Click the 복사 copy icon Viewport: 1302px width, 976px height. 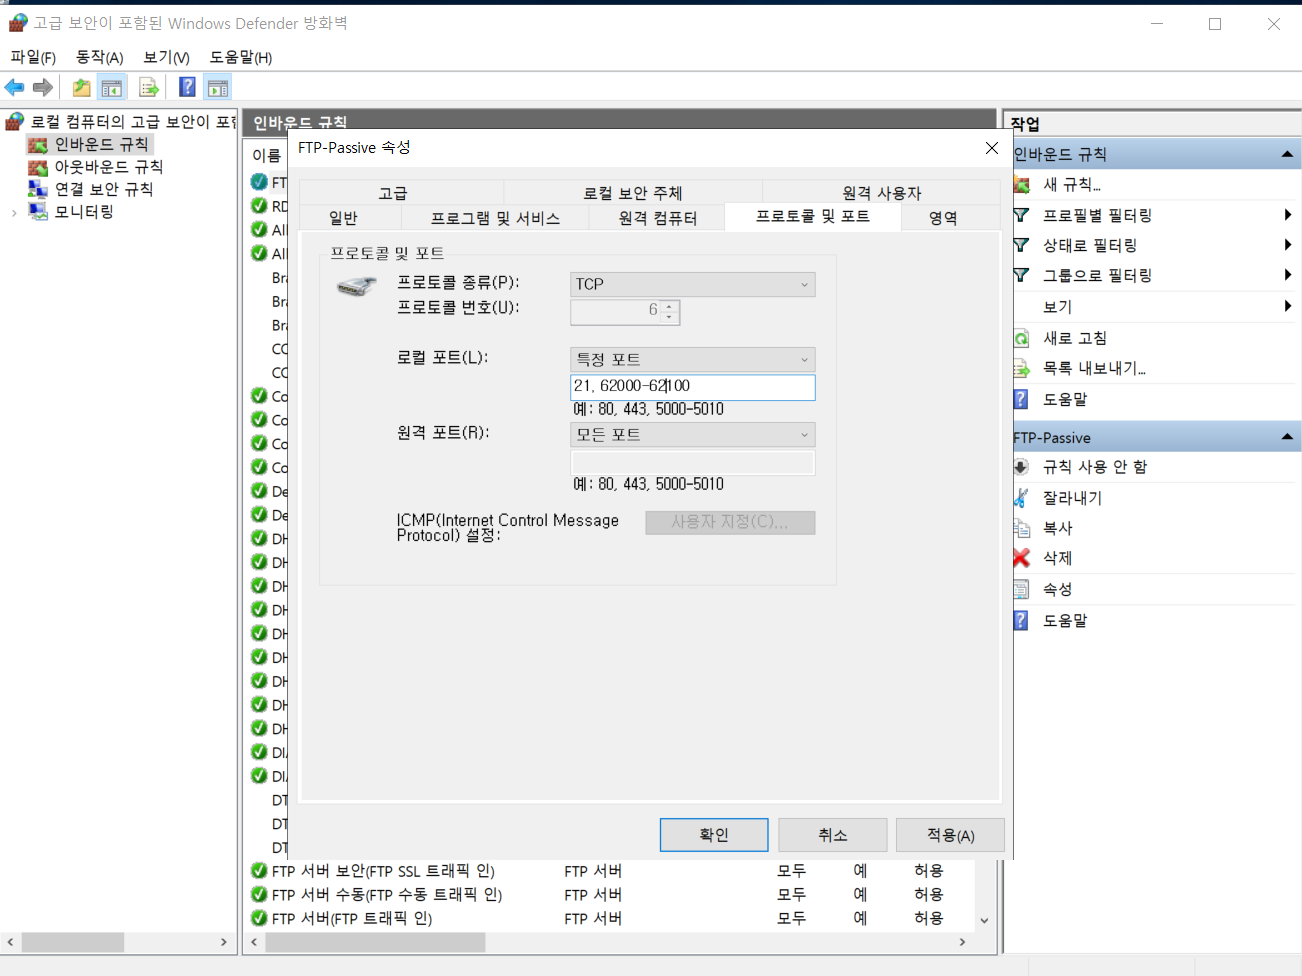pyautogui.click(x=1022, y=528)
